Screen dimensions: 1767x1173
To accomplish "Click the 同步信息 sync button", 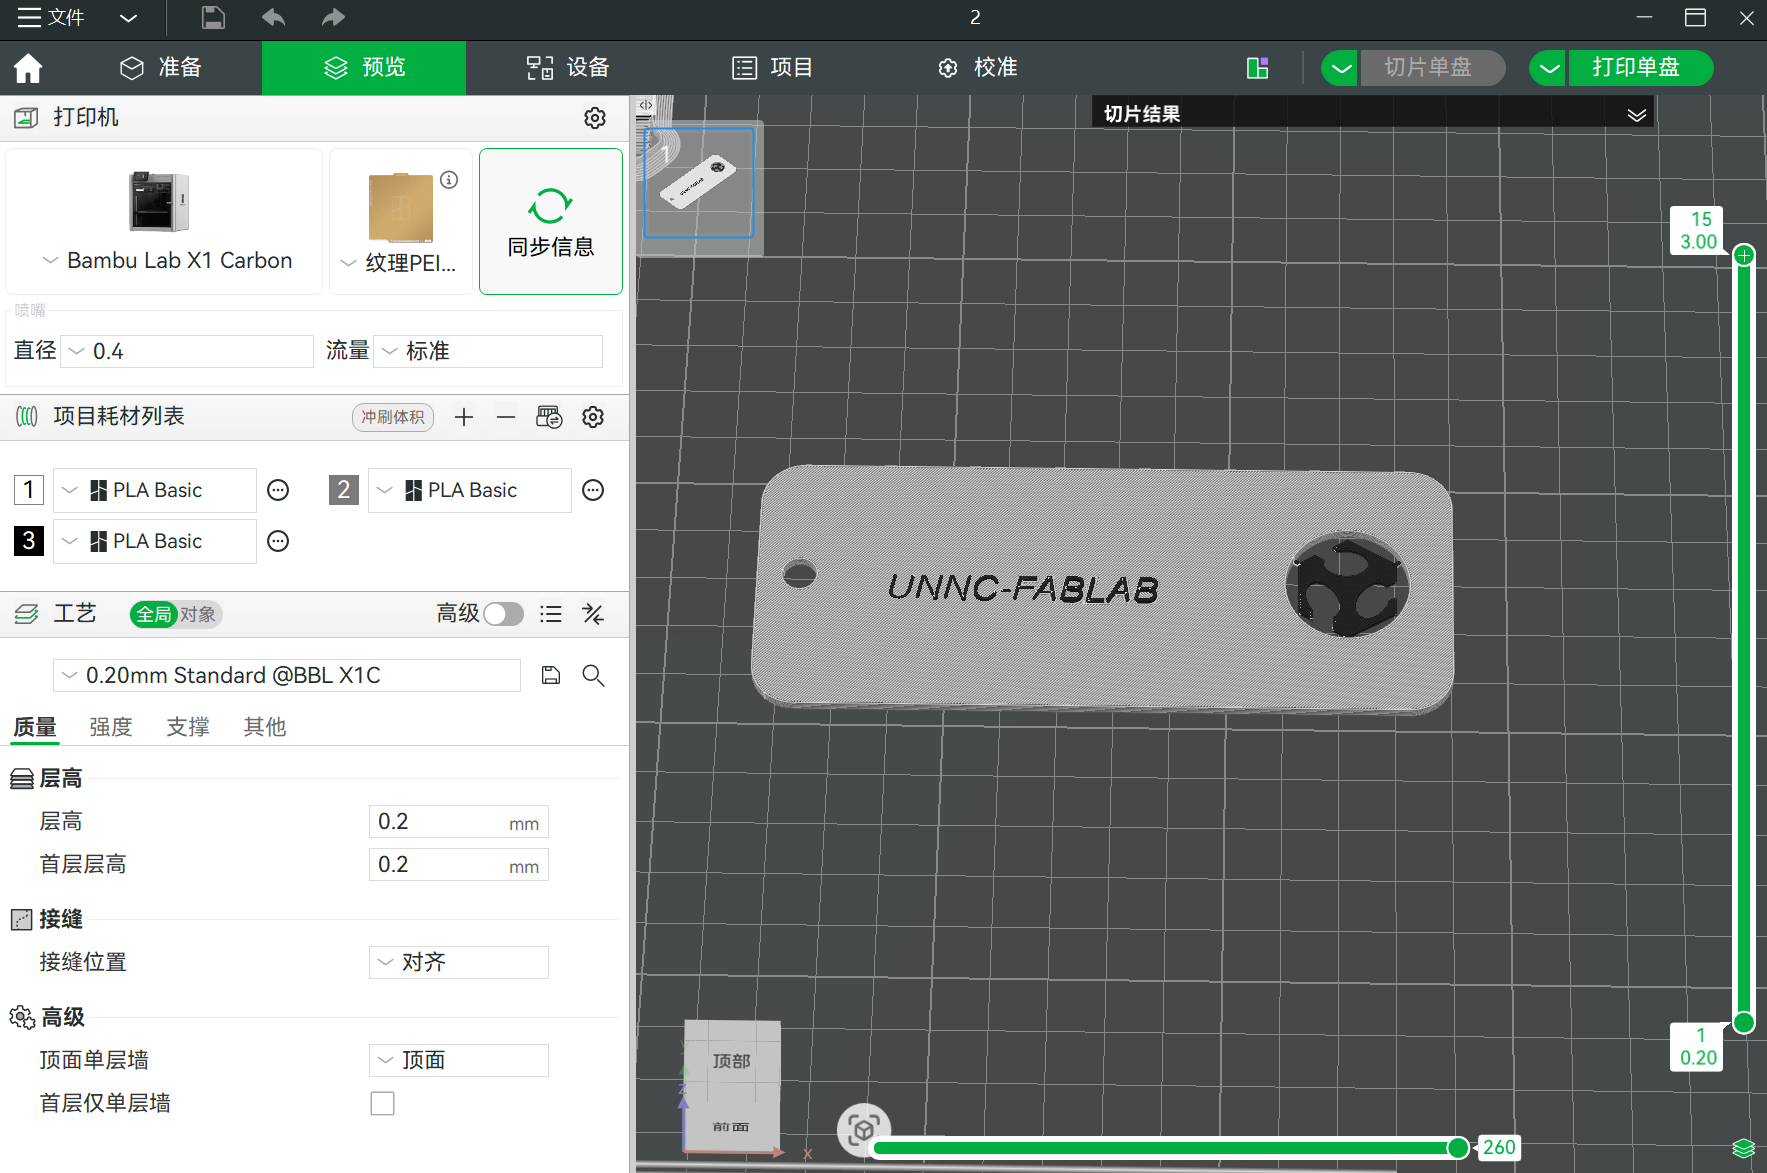I will [551, 222].
